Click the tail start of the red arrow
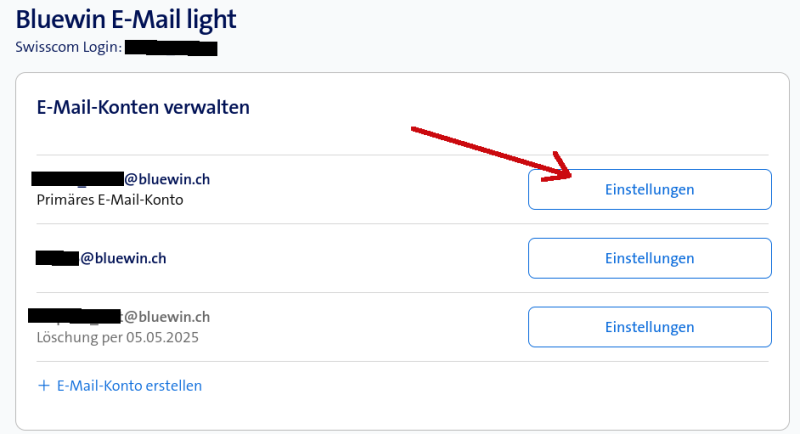800x434 pixels. click(x=413, y=130)
